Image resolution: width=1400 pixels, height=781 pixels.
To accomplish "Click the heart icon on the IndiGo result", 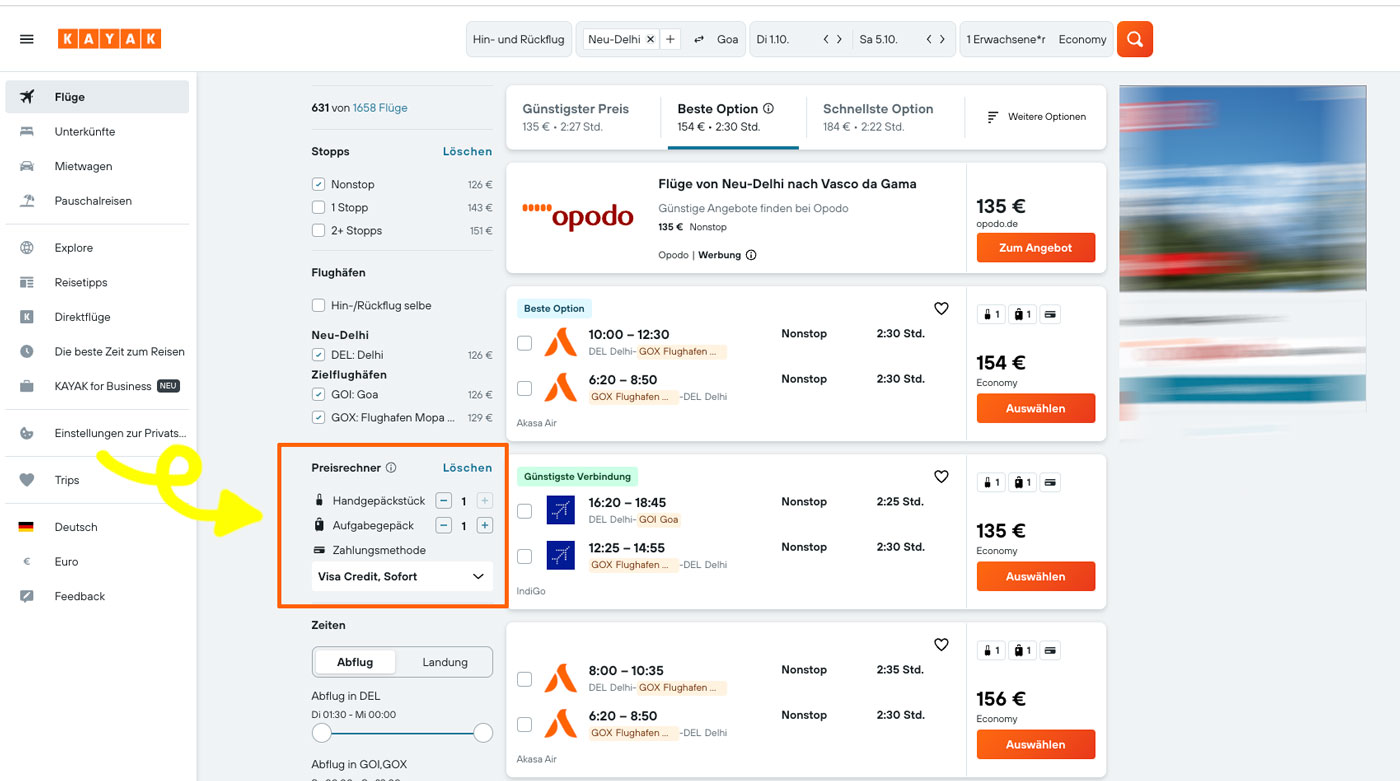I will [x=940, y=477].
